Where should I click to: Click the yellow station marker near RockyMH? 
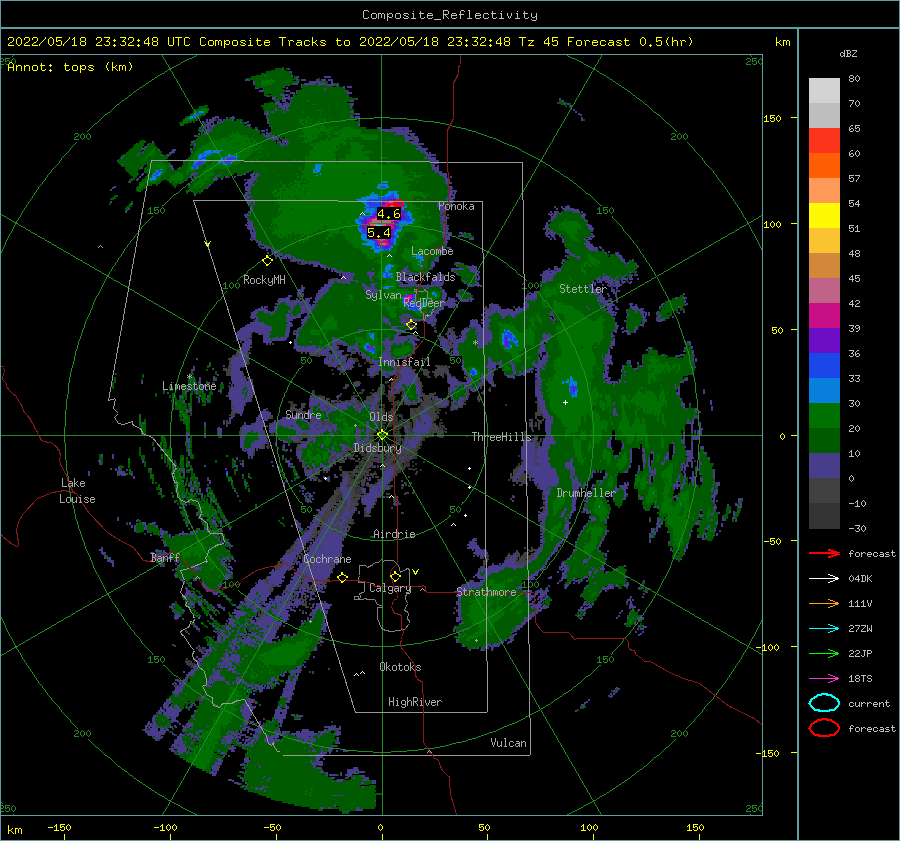267,261
